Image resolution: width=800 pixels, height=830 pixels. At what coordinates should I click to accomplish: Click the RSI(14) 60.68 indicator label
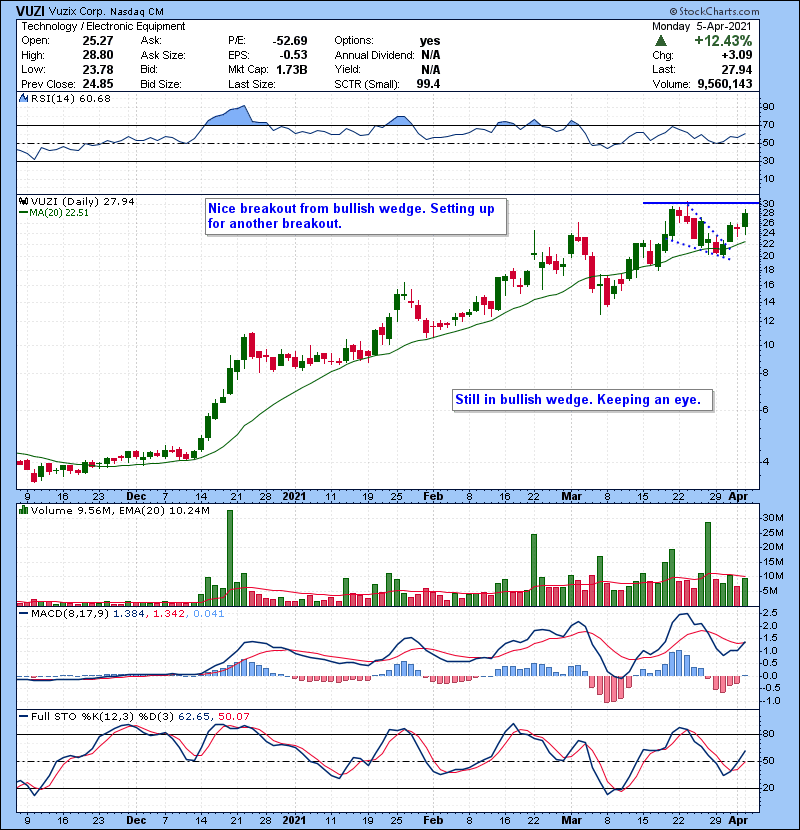pyautogui.click(x=71, y=98)
